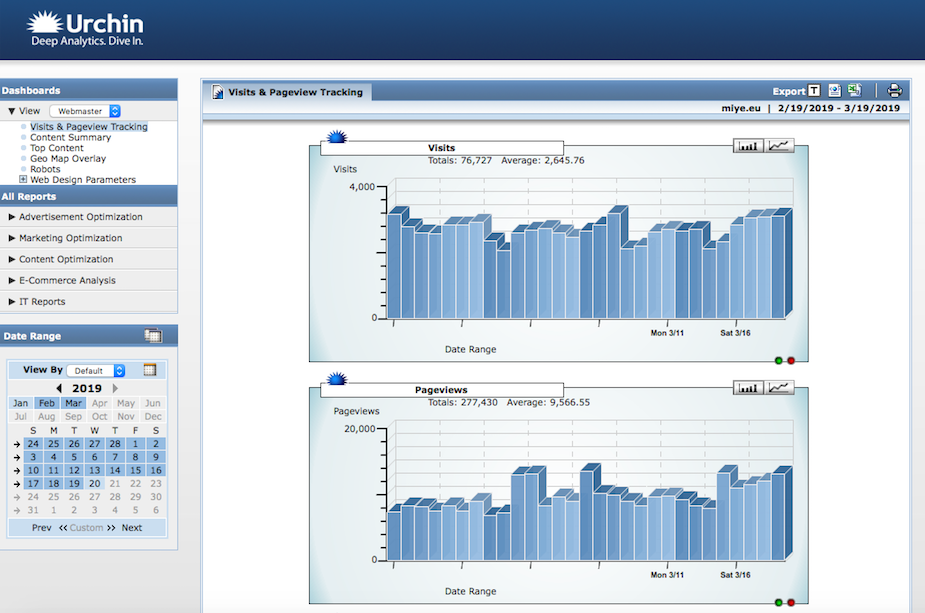
Task: Print the Visits & Pageview Tracking report
Action: pos(894,91)
